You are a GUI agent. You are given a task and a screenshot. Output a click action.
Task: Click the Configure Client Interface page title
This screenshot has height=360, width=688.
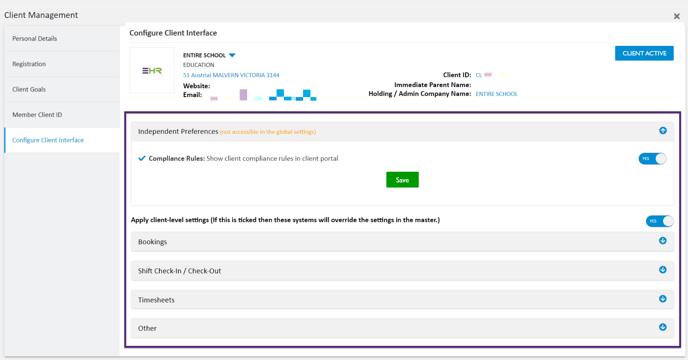coord(173,33)
